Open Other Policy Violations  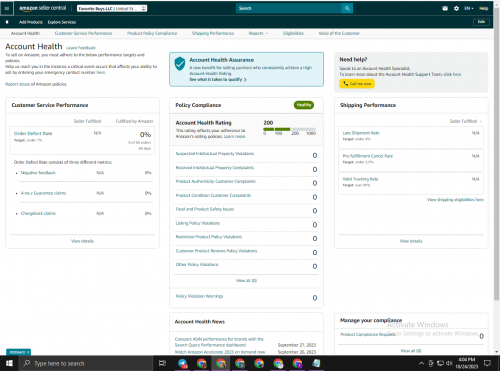pos(197,264)
